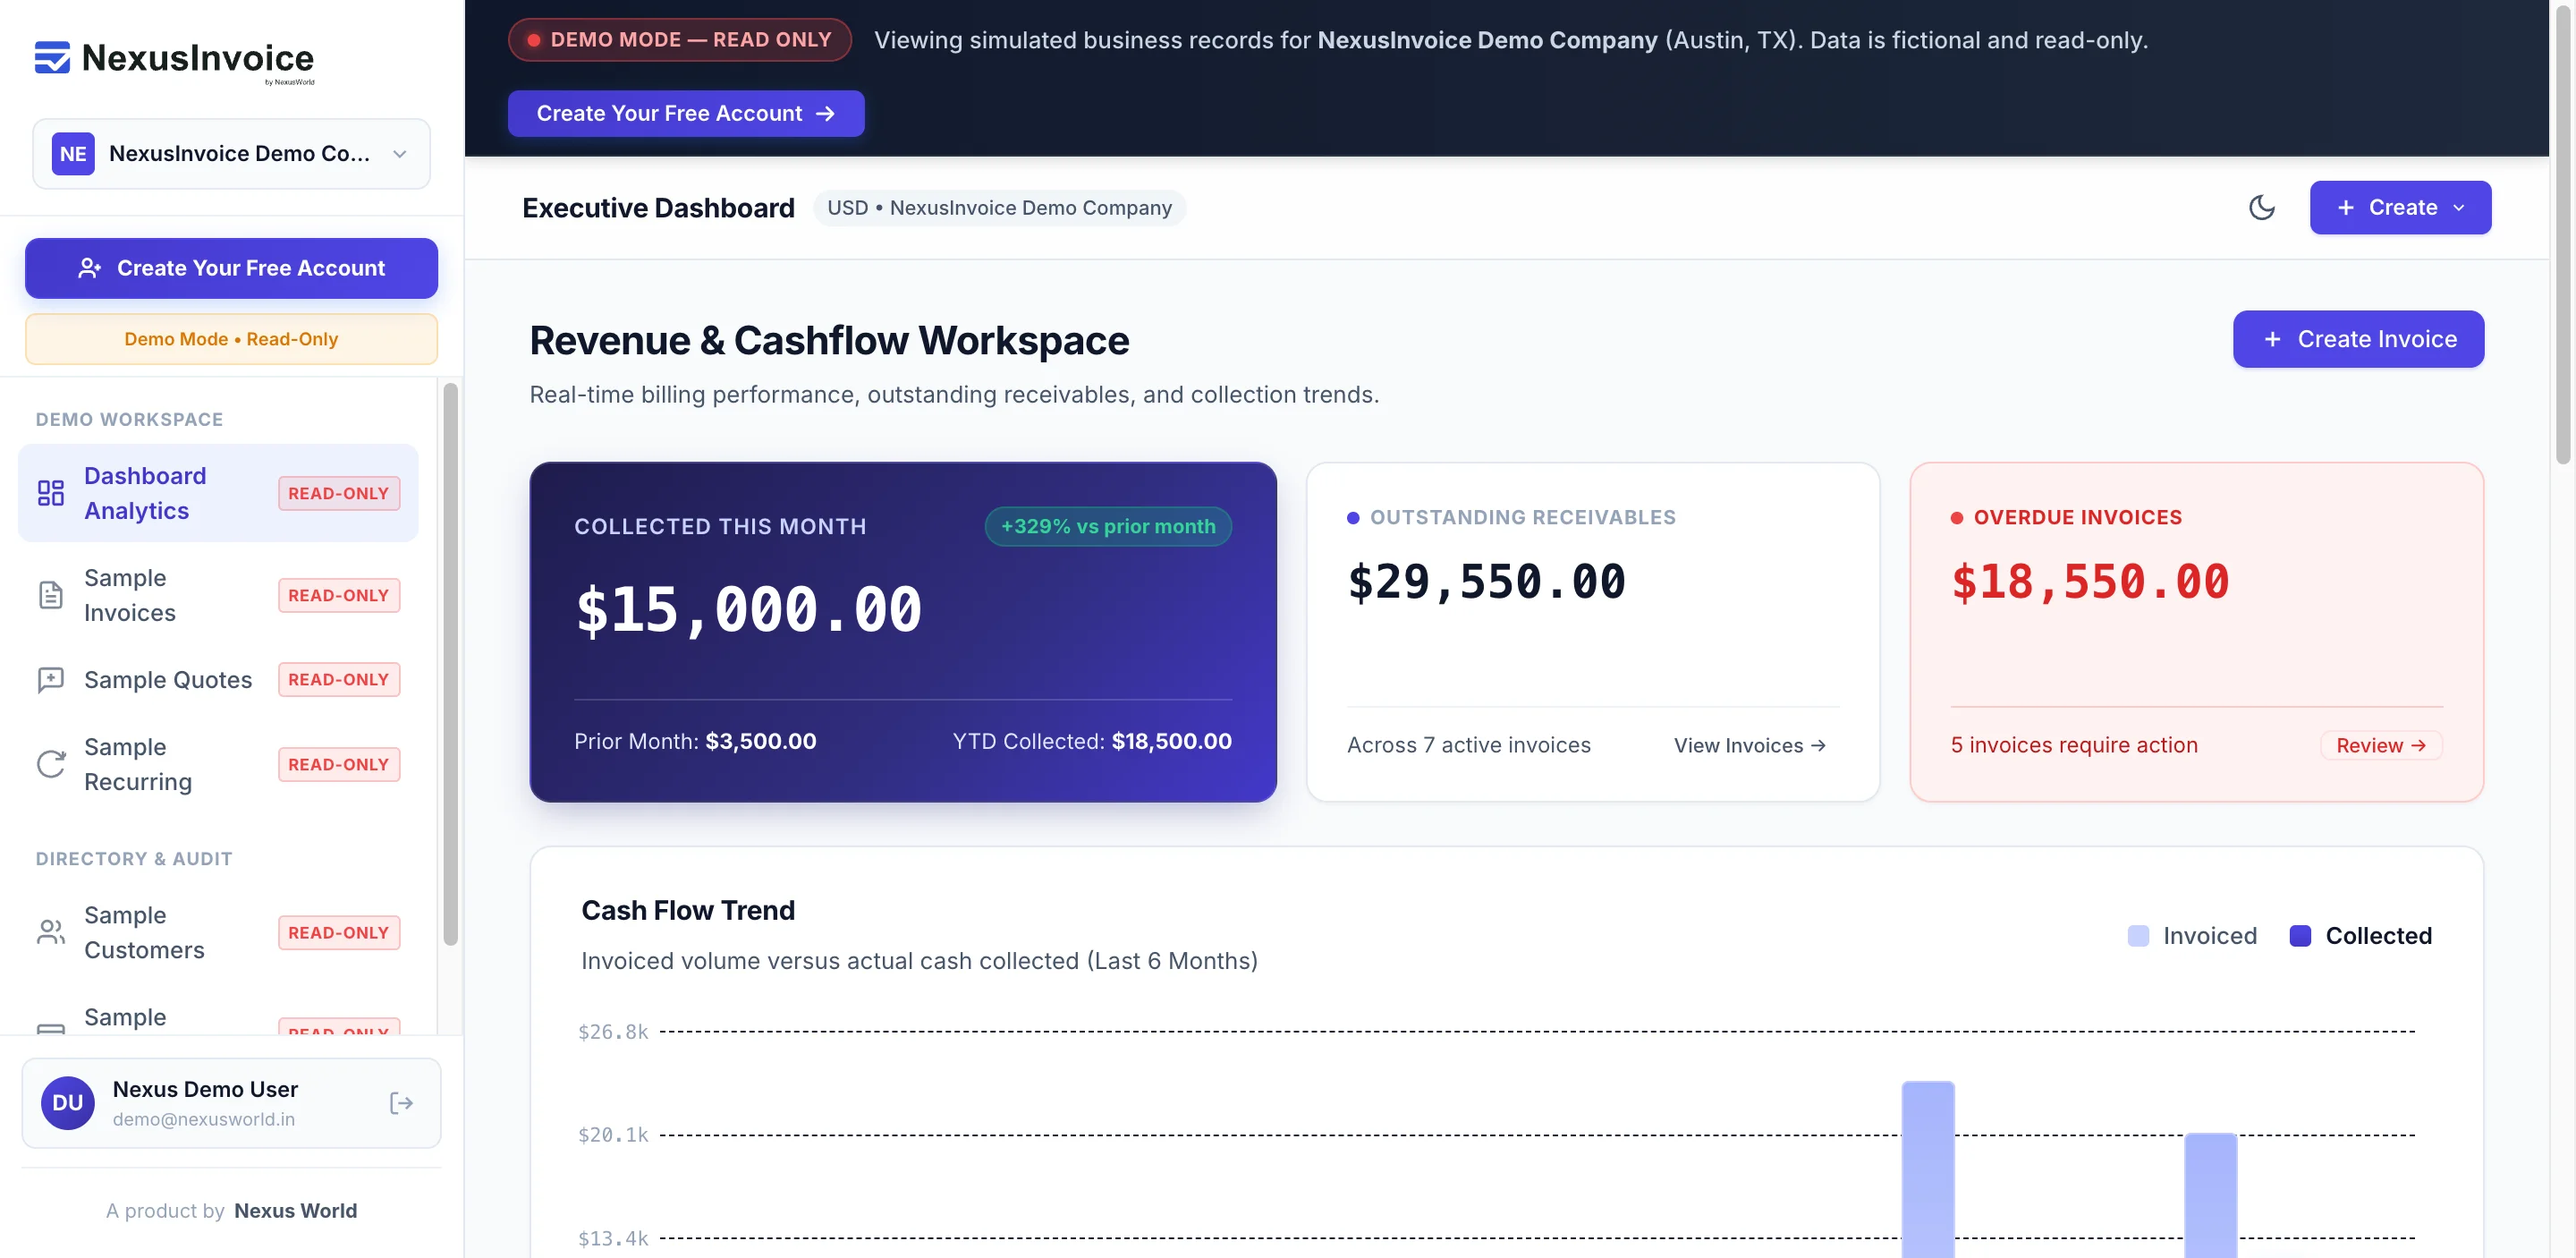
Task: Toggle dark mode with the moon icon
Action: 2262,207
